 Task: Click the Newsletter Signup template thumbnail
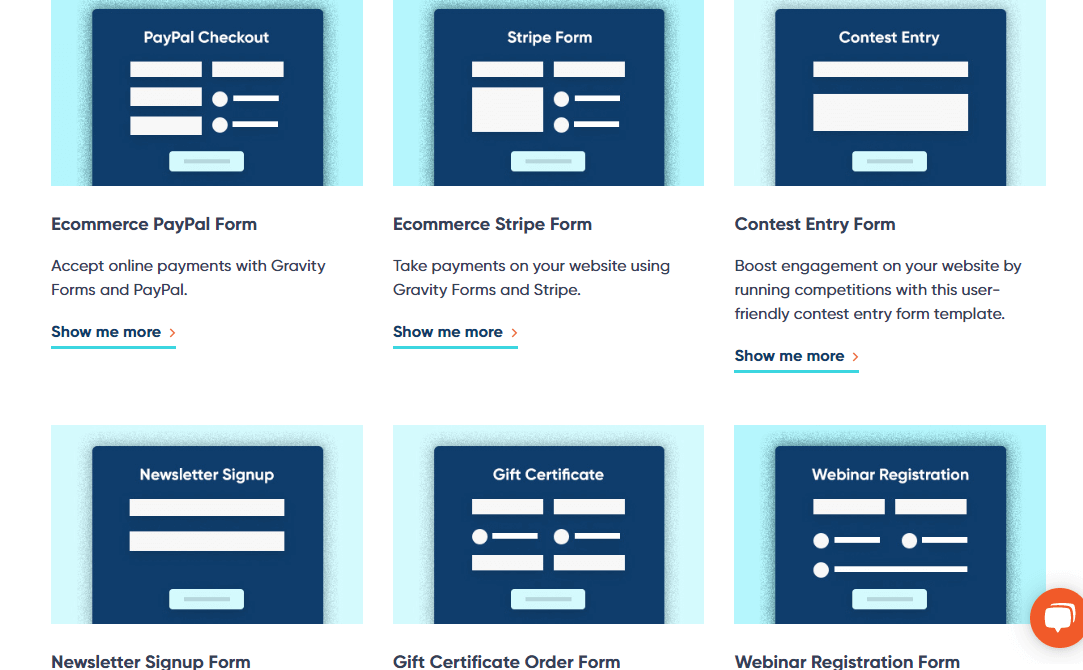click(x=206, y=525)
